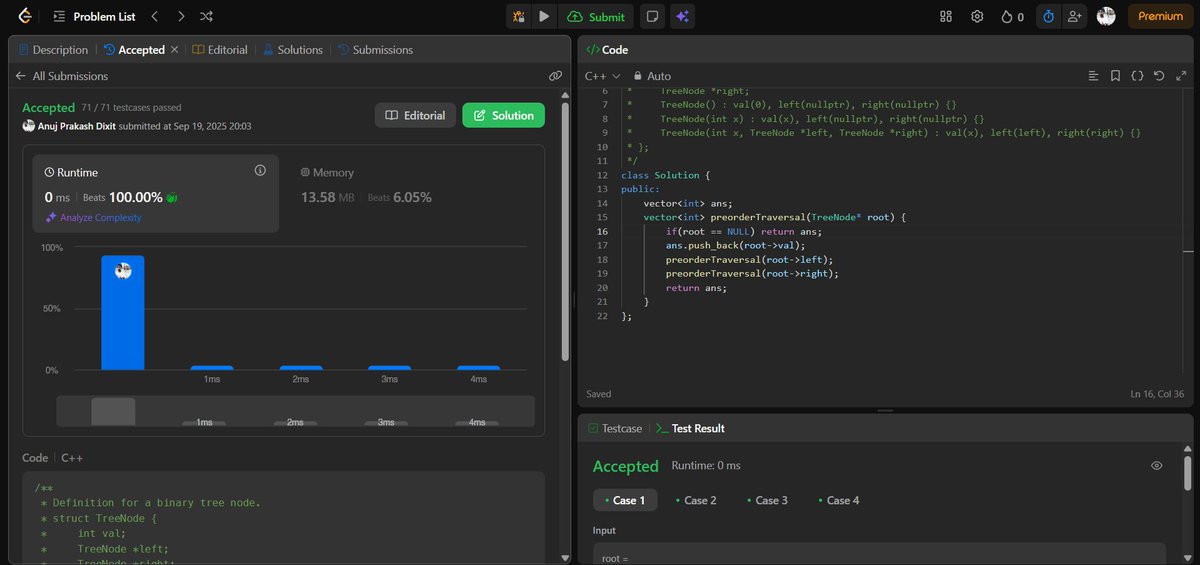This screenshot has height=565, width=1200.
Task: Open the C++ language dropdown
Action: tap(603, 76)
